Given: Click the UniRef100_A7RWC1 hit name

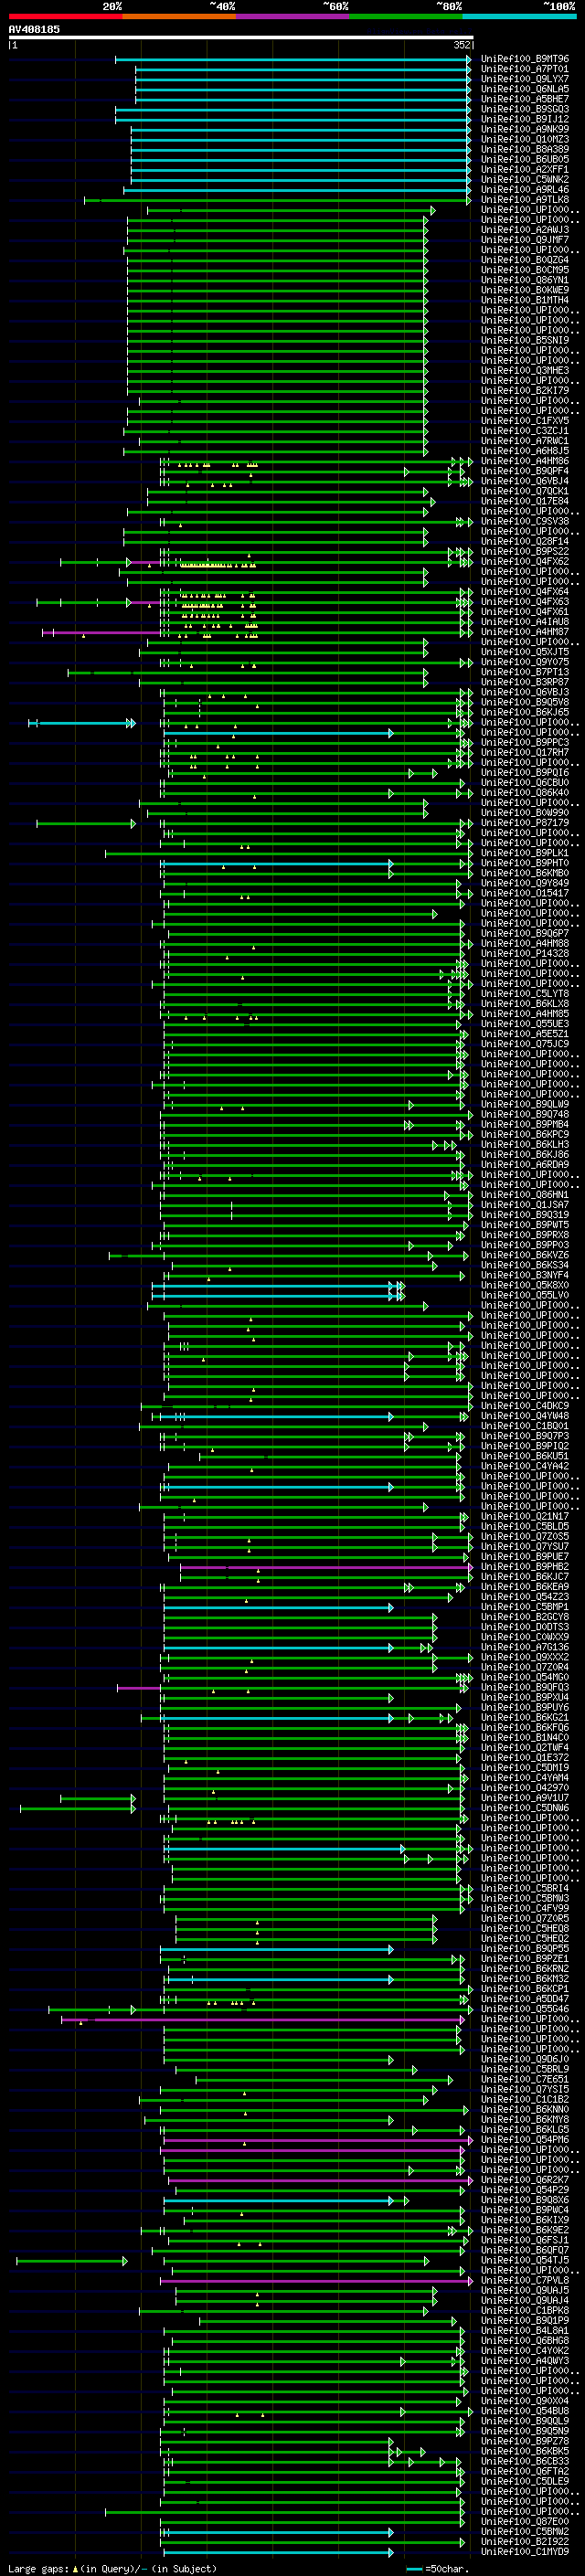Looking at the screenshot, I should click(524, 441).
